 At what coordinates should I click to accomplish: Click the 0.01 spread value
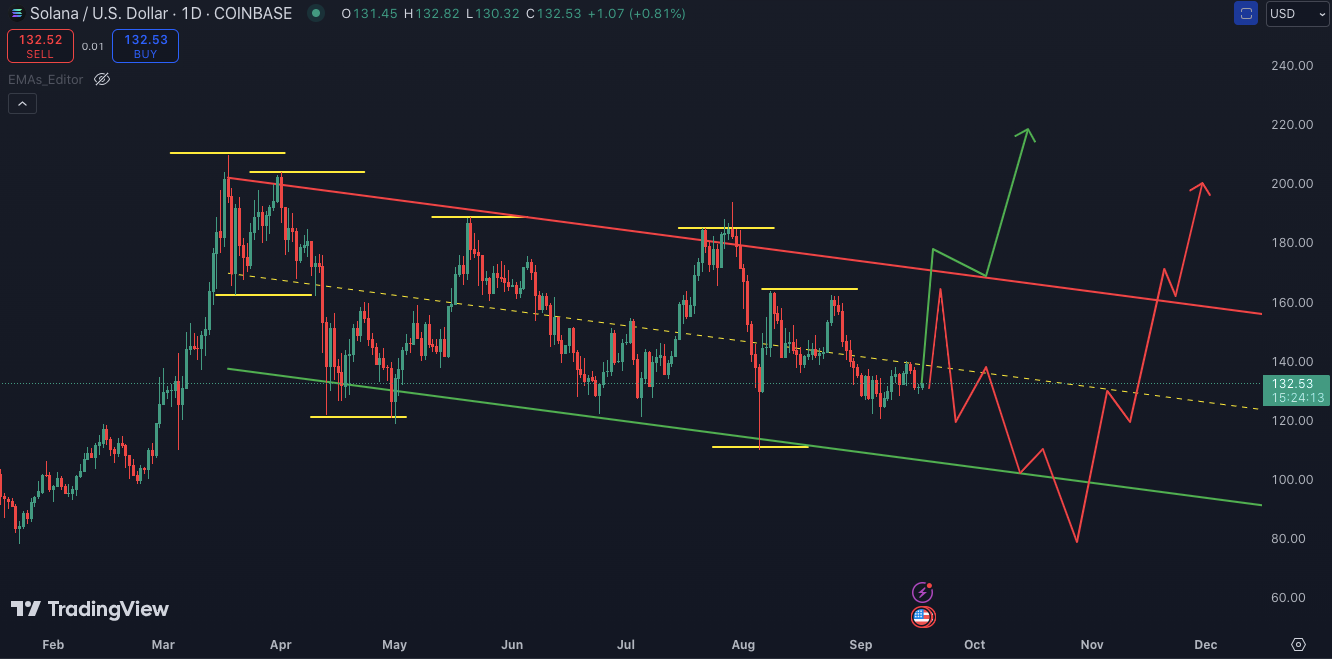92,46
